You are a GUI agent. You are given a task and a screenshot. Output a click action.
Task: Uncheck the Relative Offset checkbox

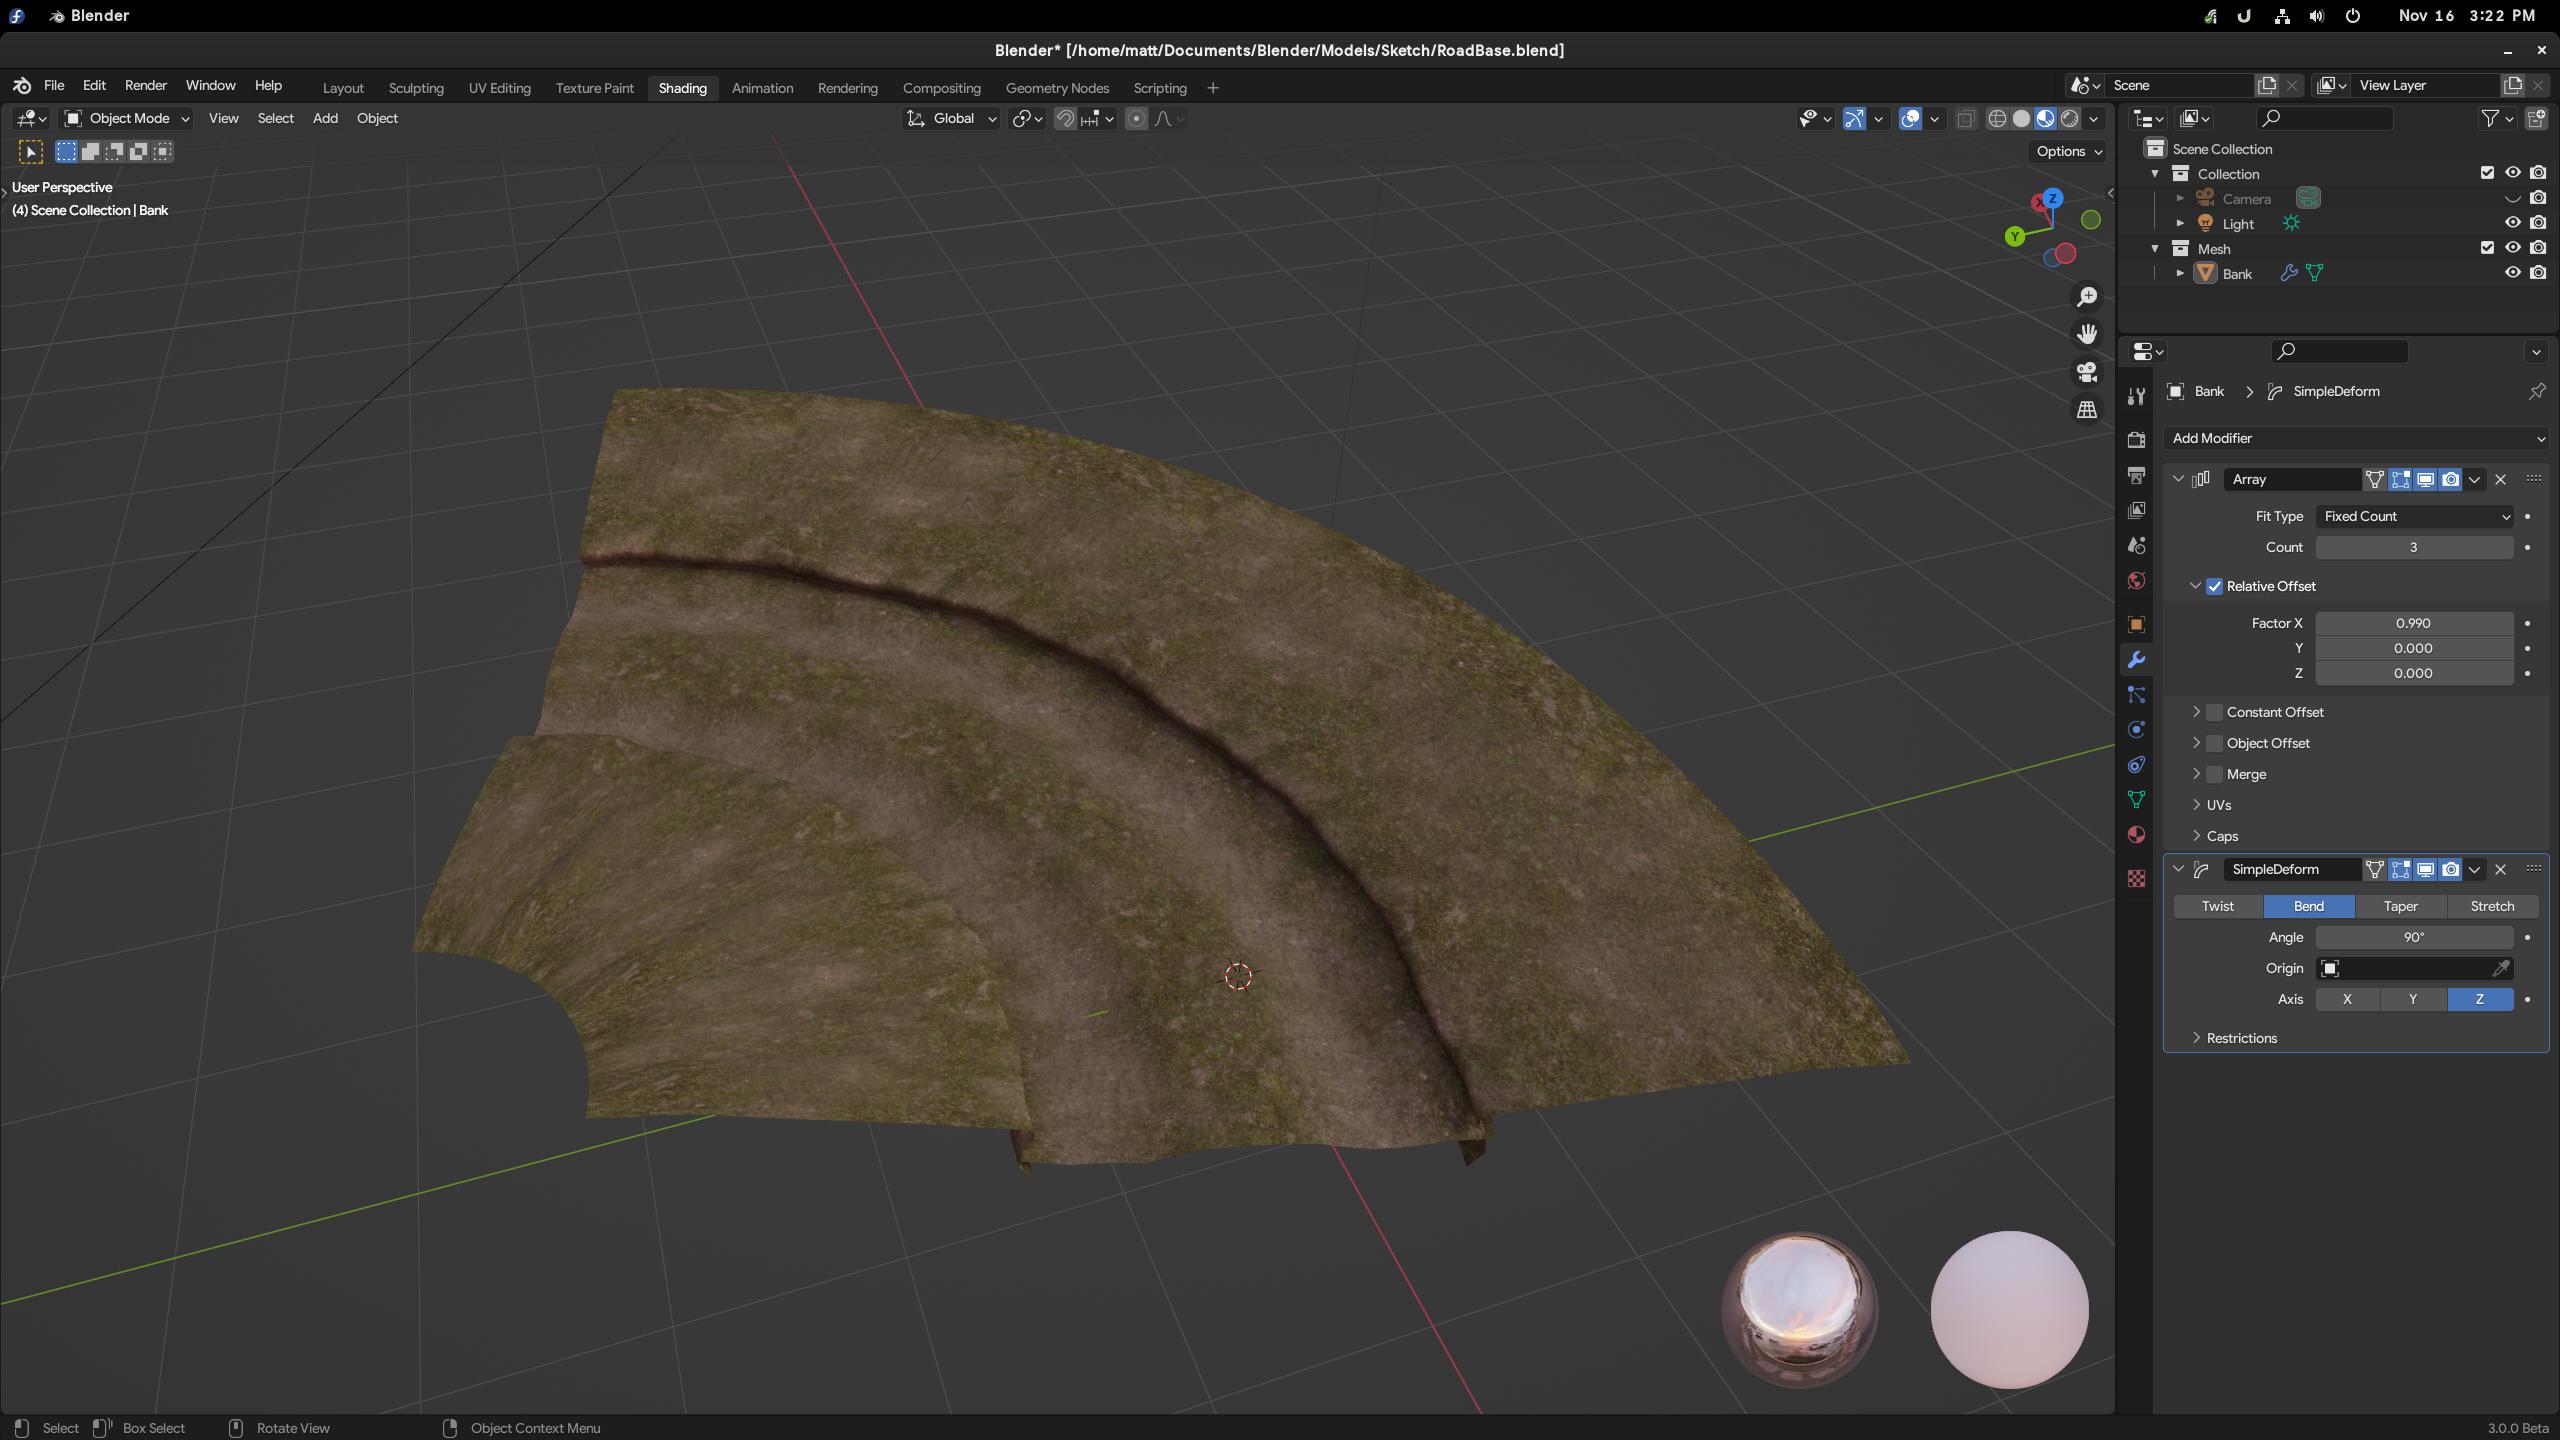pos(2214,586)
